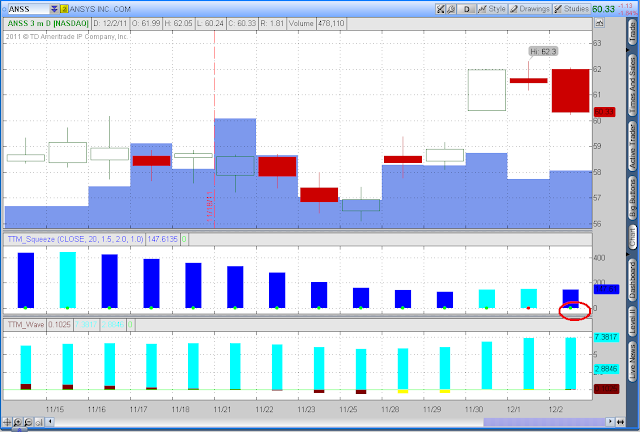
Task: Click the red 60.33 price axis label
Action: pyautogui.click(x=604, y=112)
